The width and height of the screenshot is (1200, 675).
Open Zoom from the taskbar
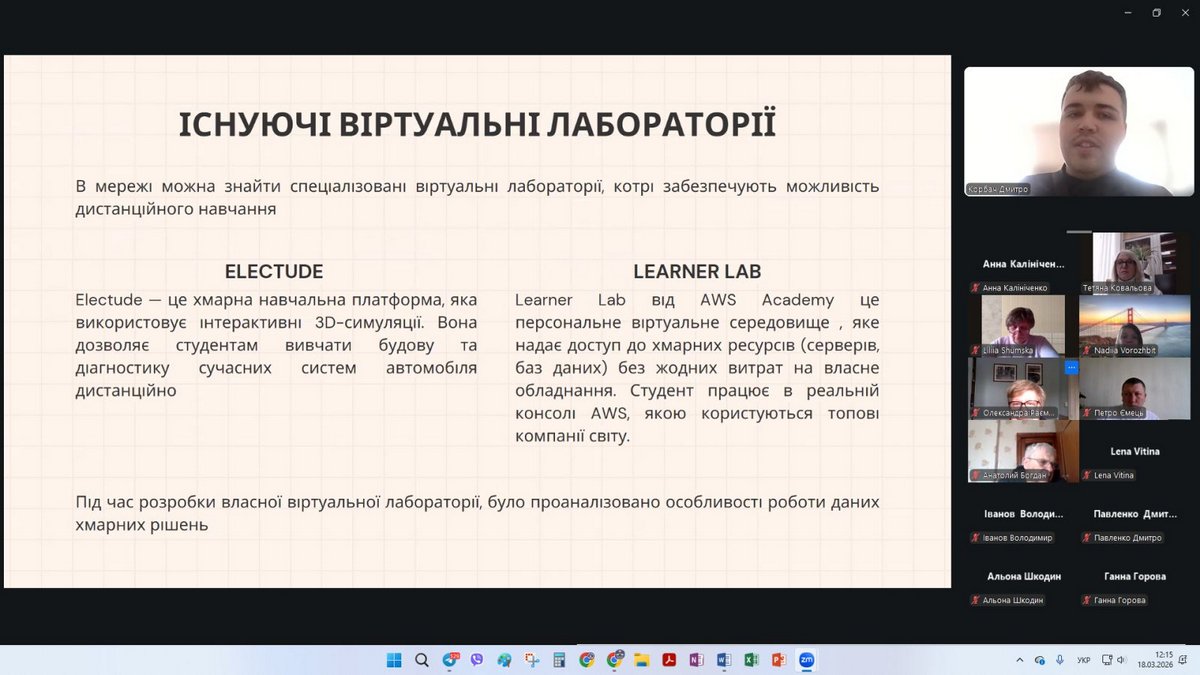tap(806, 660)
